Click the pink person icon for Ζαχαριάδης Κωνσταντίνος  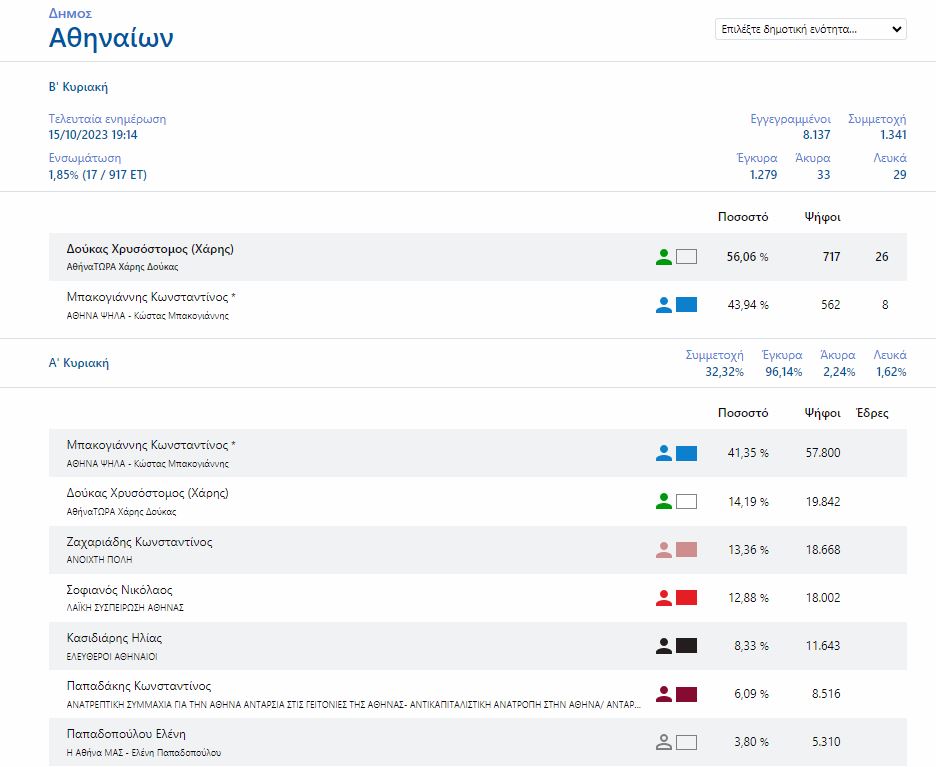663,550
